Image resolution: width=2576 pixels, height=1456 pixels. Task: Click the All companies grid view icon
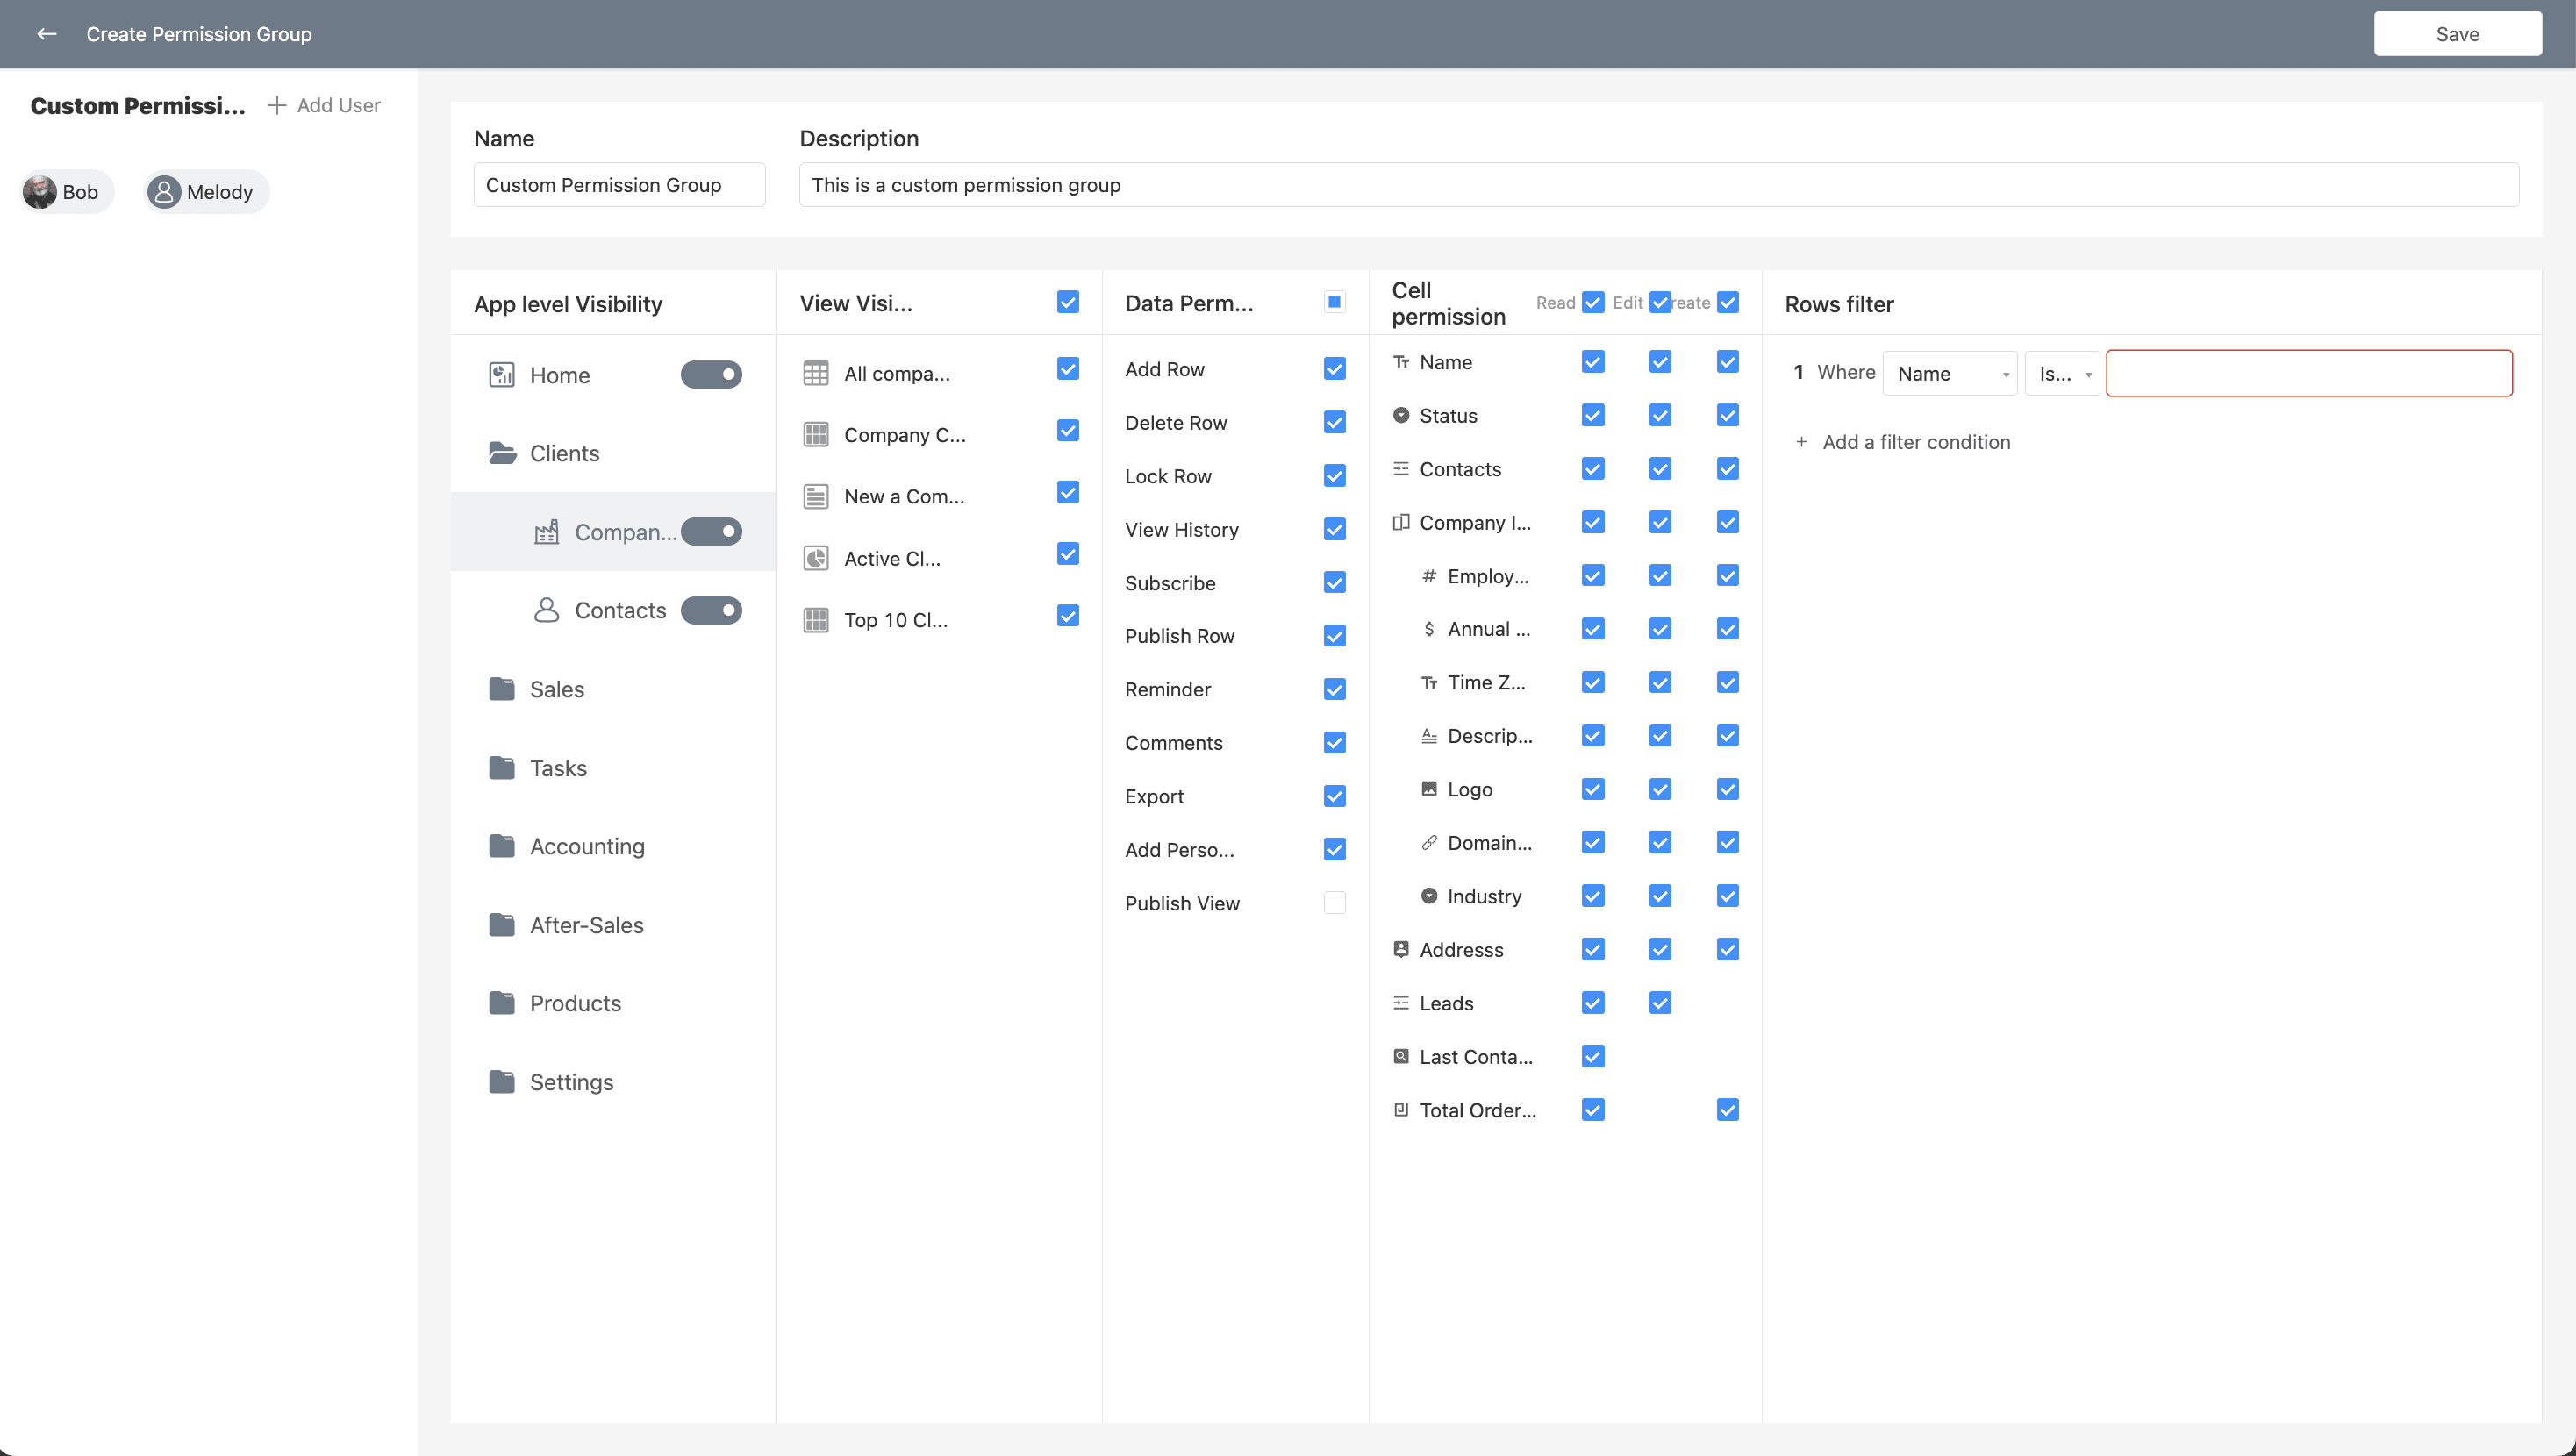816,373
